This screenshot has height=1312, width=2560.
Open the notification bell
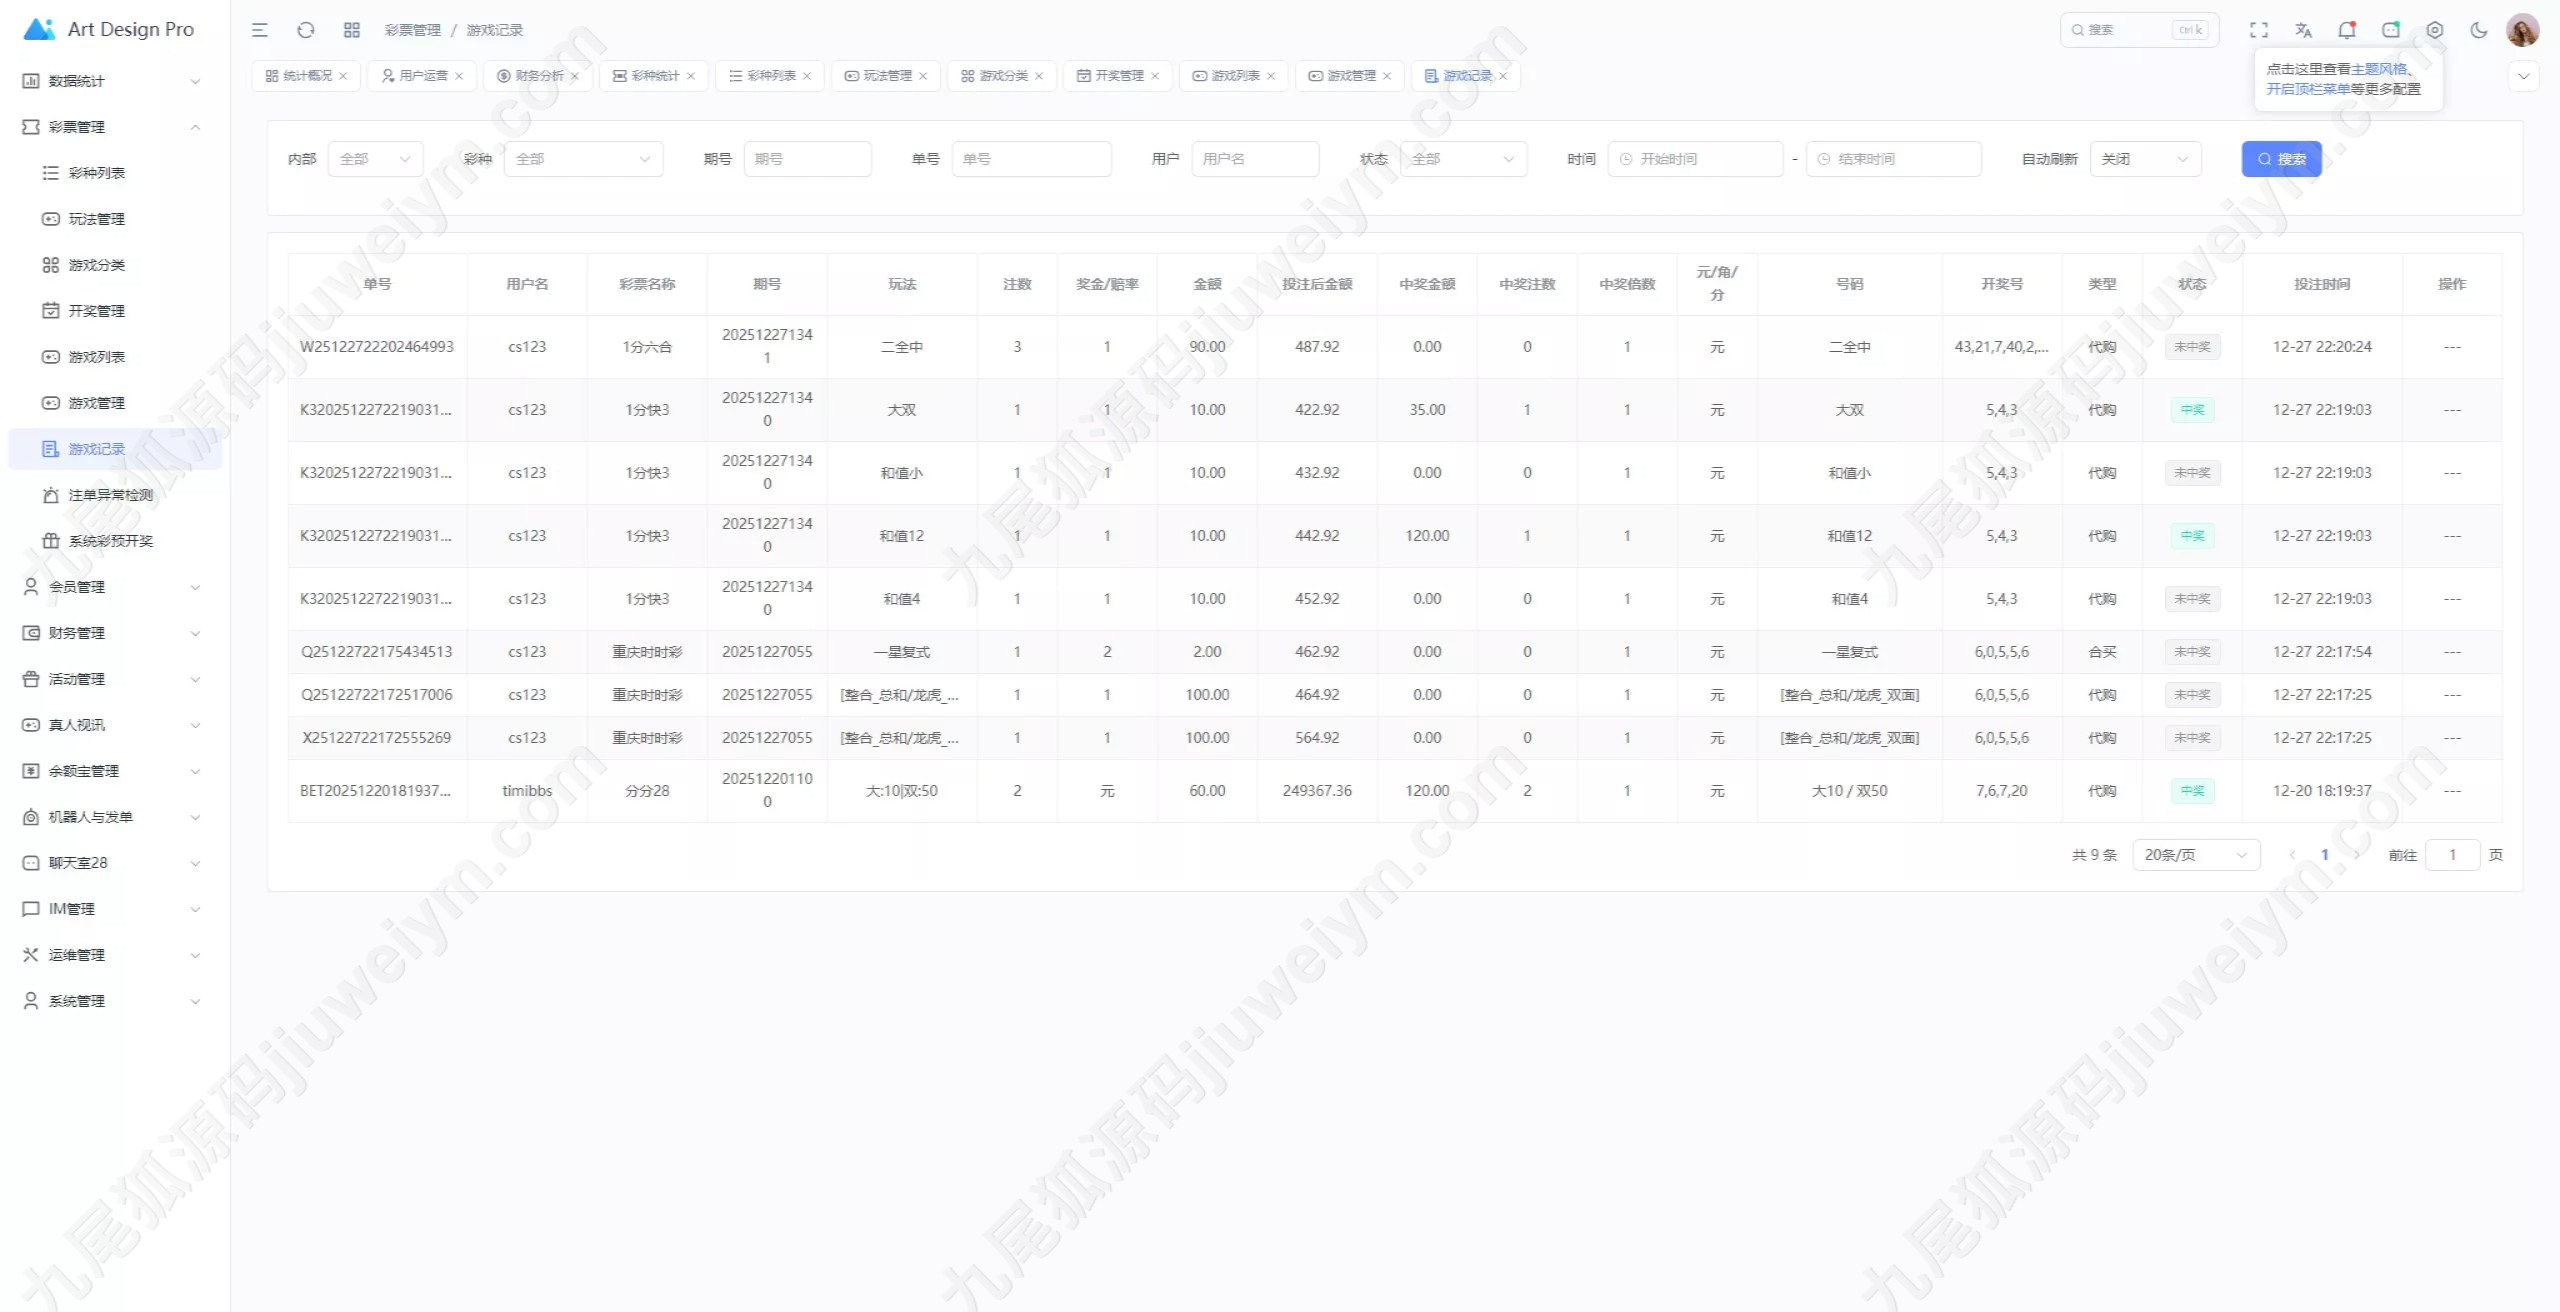click(x=2346, y=30)
